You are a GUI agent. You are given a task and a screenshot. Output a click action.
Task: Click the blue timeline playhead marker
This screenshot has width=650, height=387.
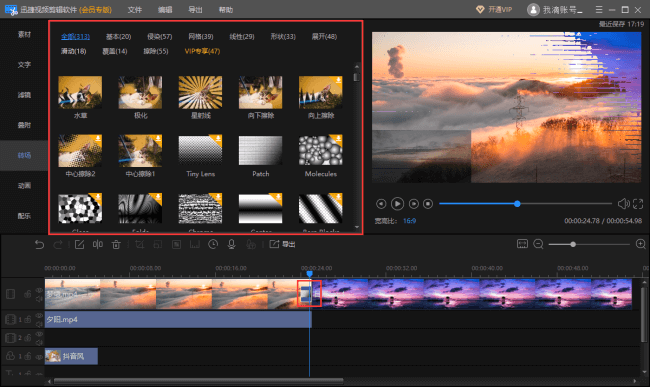[x=309, y=274]
